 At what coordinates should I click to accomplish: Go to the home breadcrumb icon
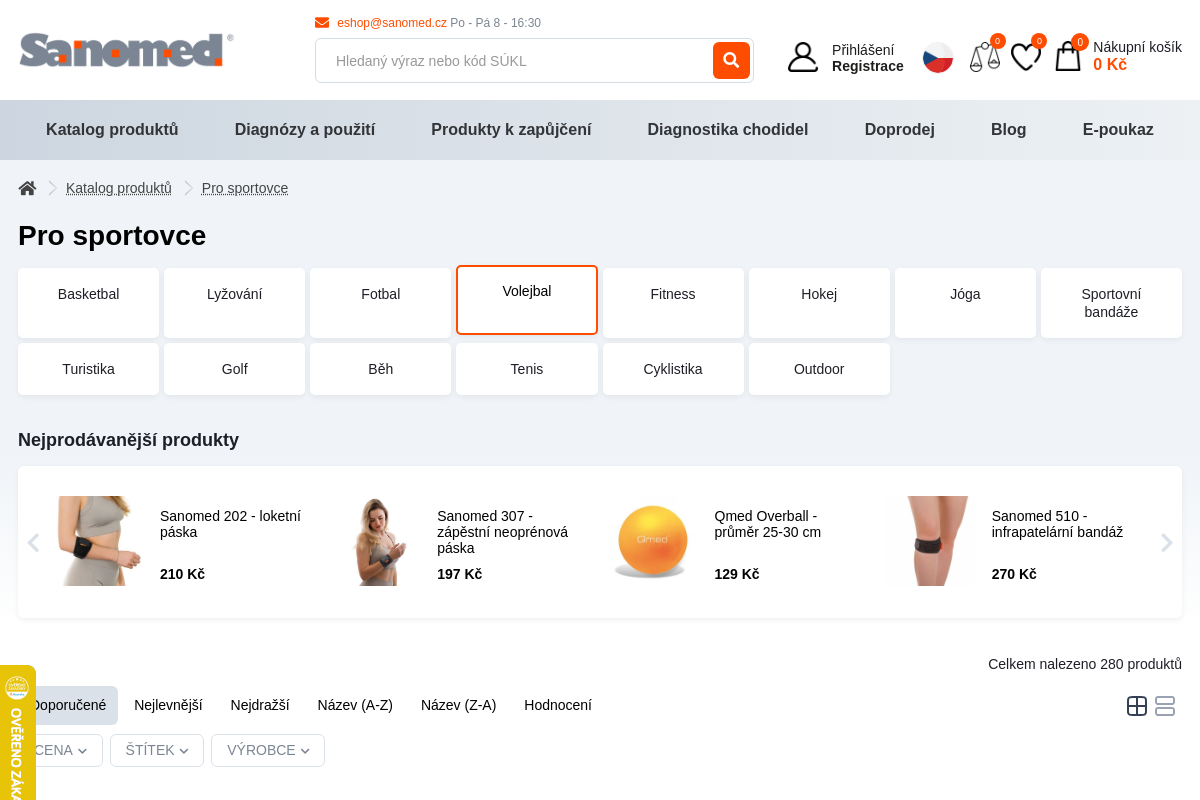(x=27, y=188)
